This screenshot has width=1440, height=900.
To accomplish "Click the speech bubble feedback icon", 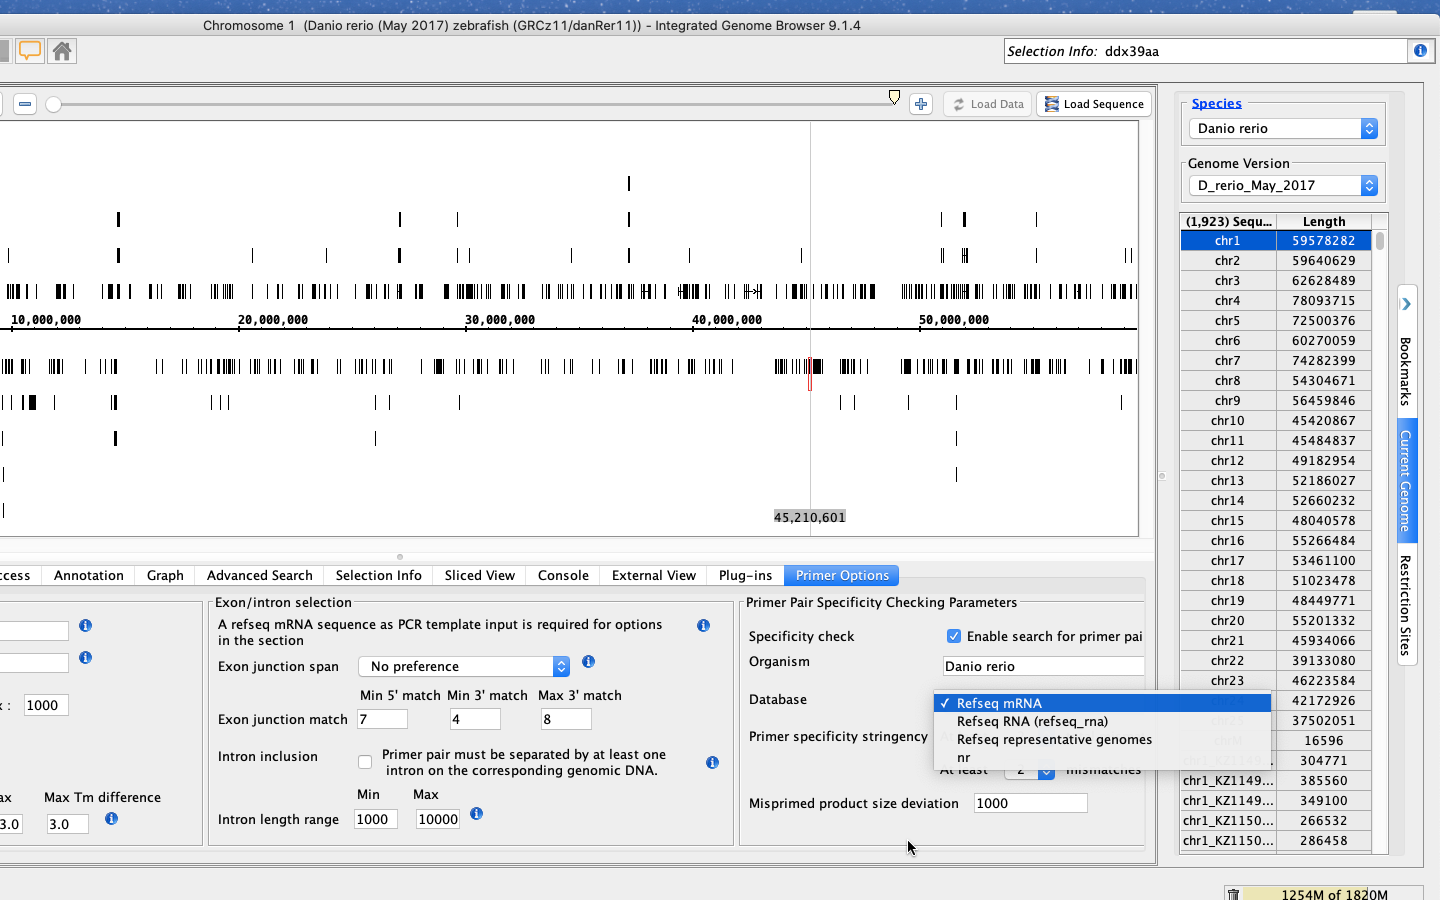I will click(30, 51).
